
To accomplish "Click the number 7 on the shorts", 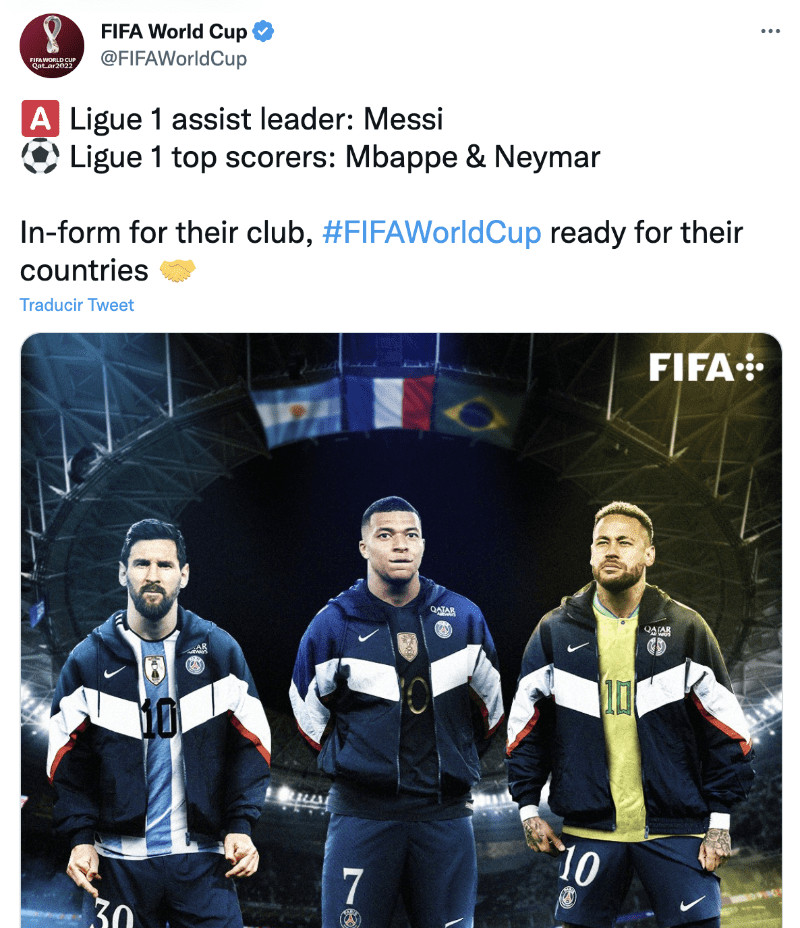I will point(352,886).
